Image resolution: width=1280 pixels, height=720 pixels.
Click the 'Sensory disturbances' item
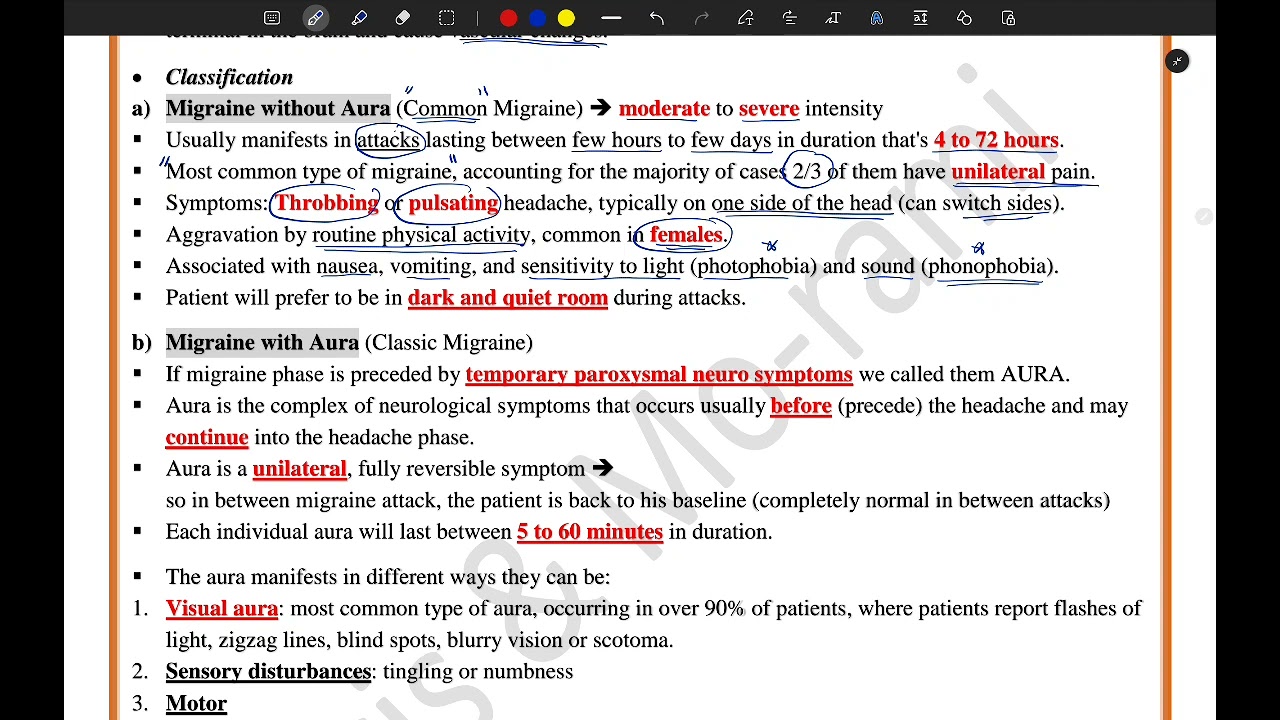pyautogui.click(x=268, y=671)
